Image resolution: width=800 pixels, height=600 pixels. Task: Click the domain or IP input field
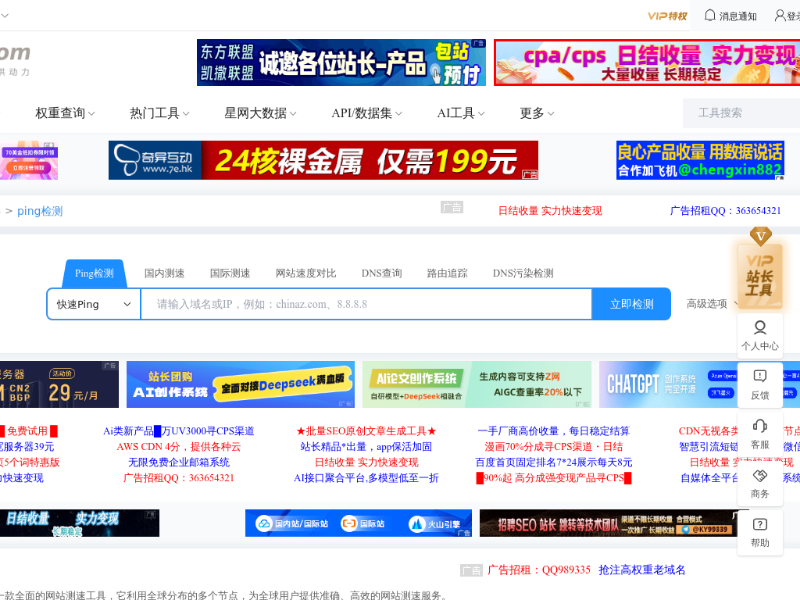(x=366, y=304)
